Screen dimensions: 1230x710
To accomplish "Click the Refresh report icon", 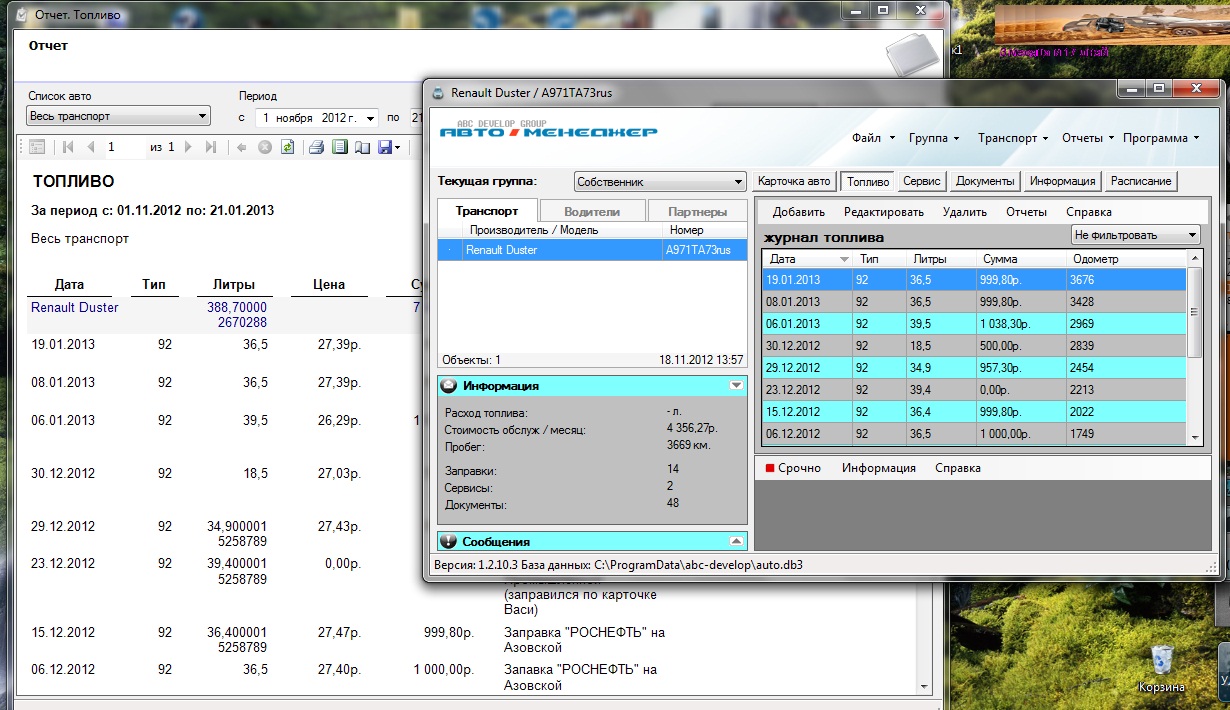I will click(287, 147).
